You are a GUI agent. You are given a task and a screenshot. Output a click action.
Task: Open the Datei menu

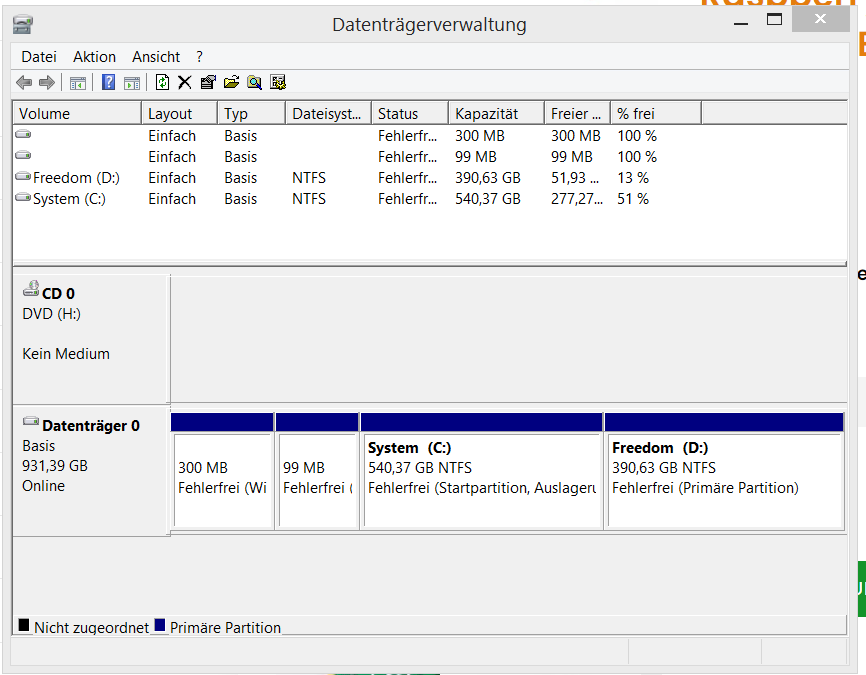pos(39,57)
